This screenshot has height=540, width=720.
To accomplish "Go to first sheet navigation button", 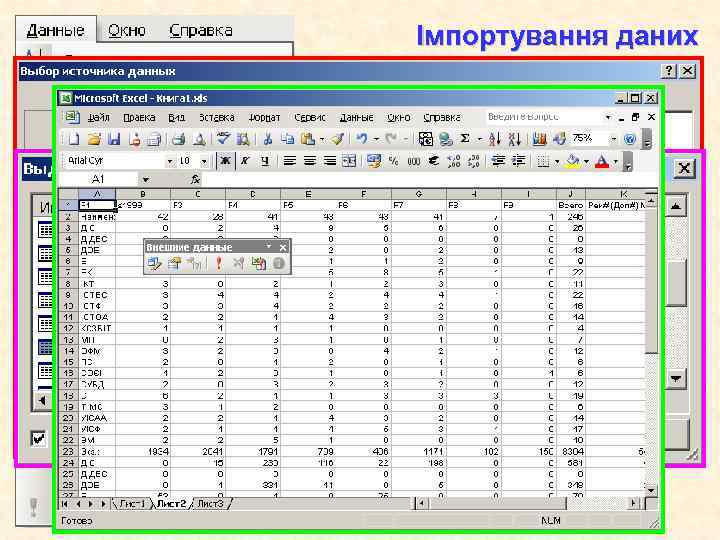I will click(x=65, y=504).
